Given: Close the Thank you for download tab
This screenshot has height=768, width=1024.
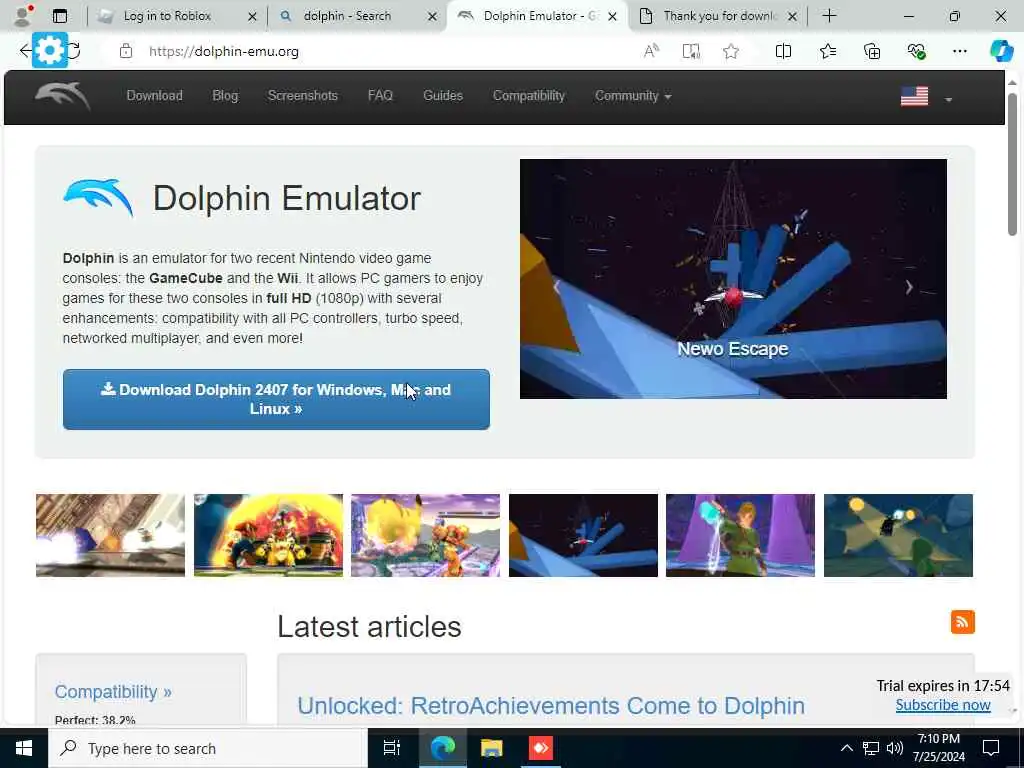Looking at the screenshot, I should point(792,17).
